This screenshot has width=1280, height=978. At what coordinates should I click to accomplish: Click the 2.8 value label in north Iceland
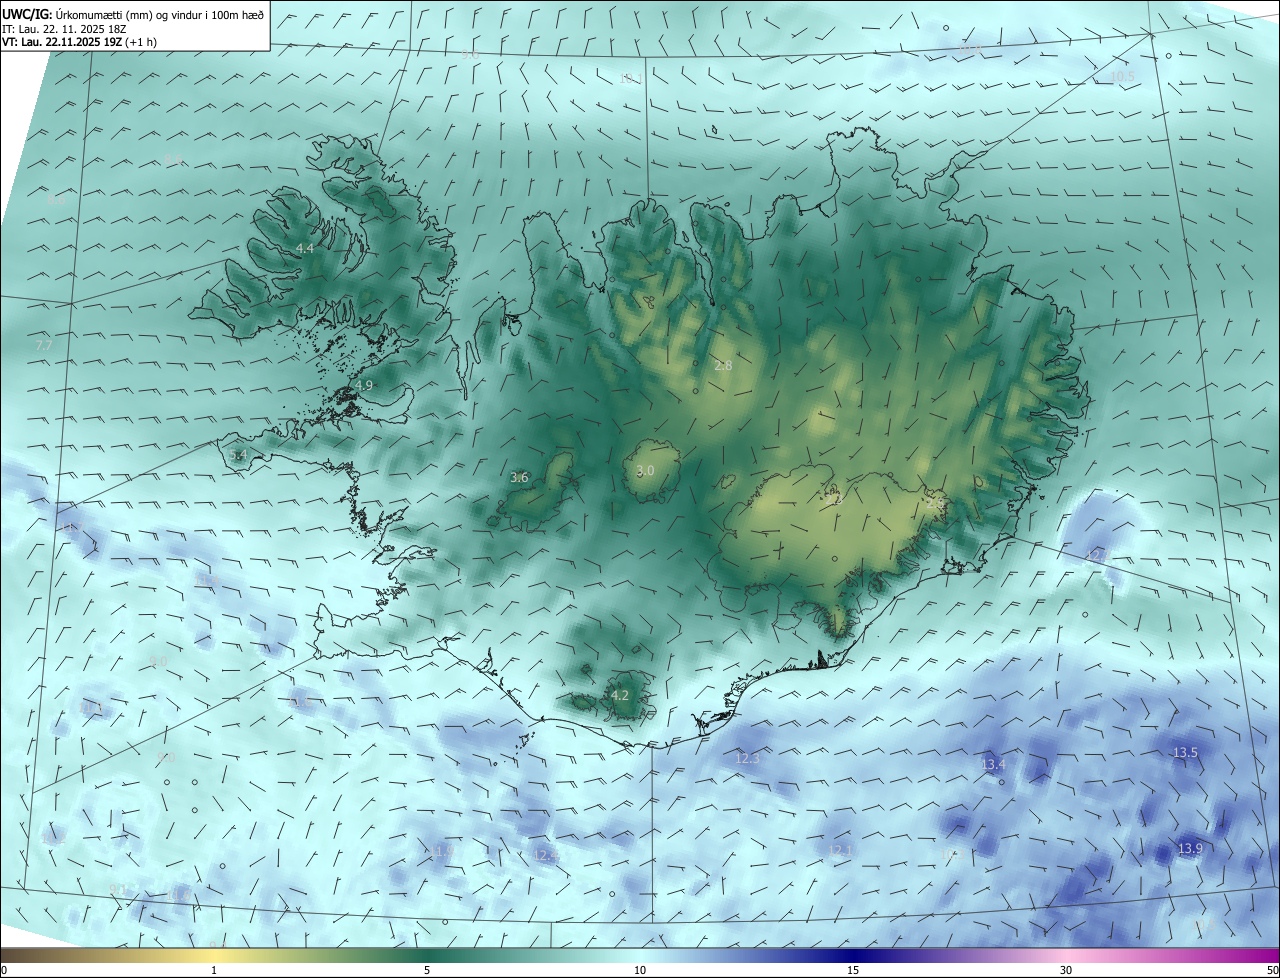coord(723,366)
